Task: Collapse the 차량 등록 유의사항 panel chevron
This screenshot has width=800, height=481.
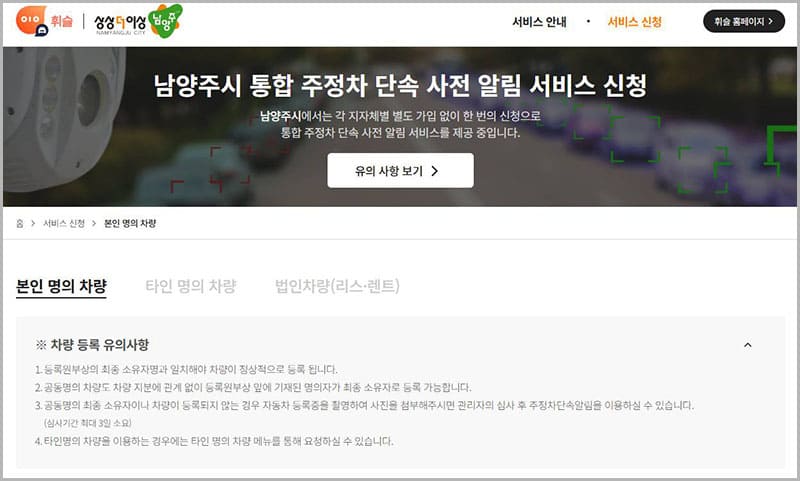Action: (x=747, y=345)
